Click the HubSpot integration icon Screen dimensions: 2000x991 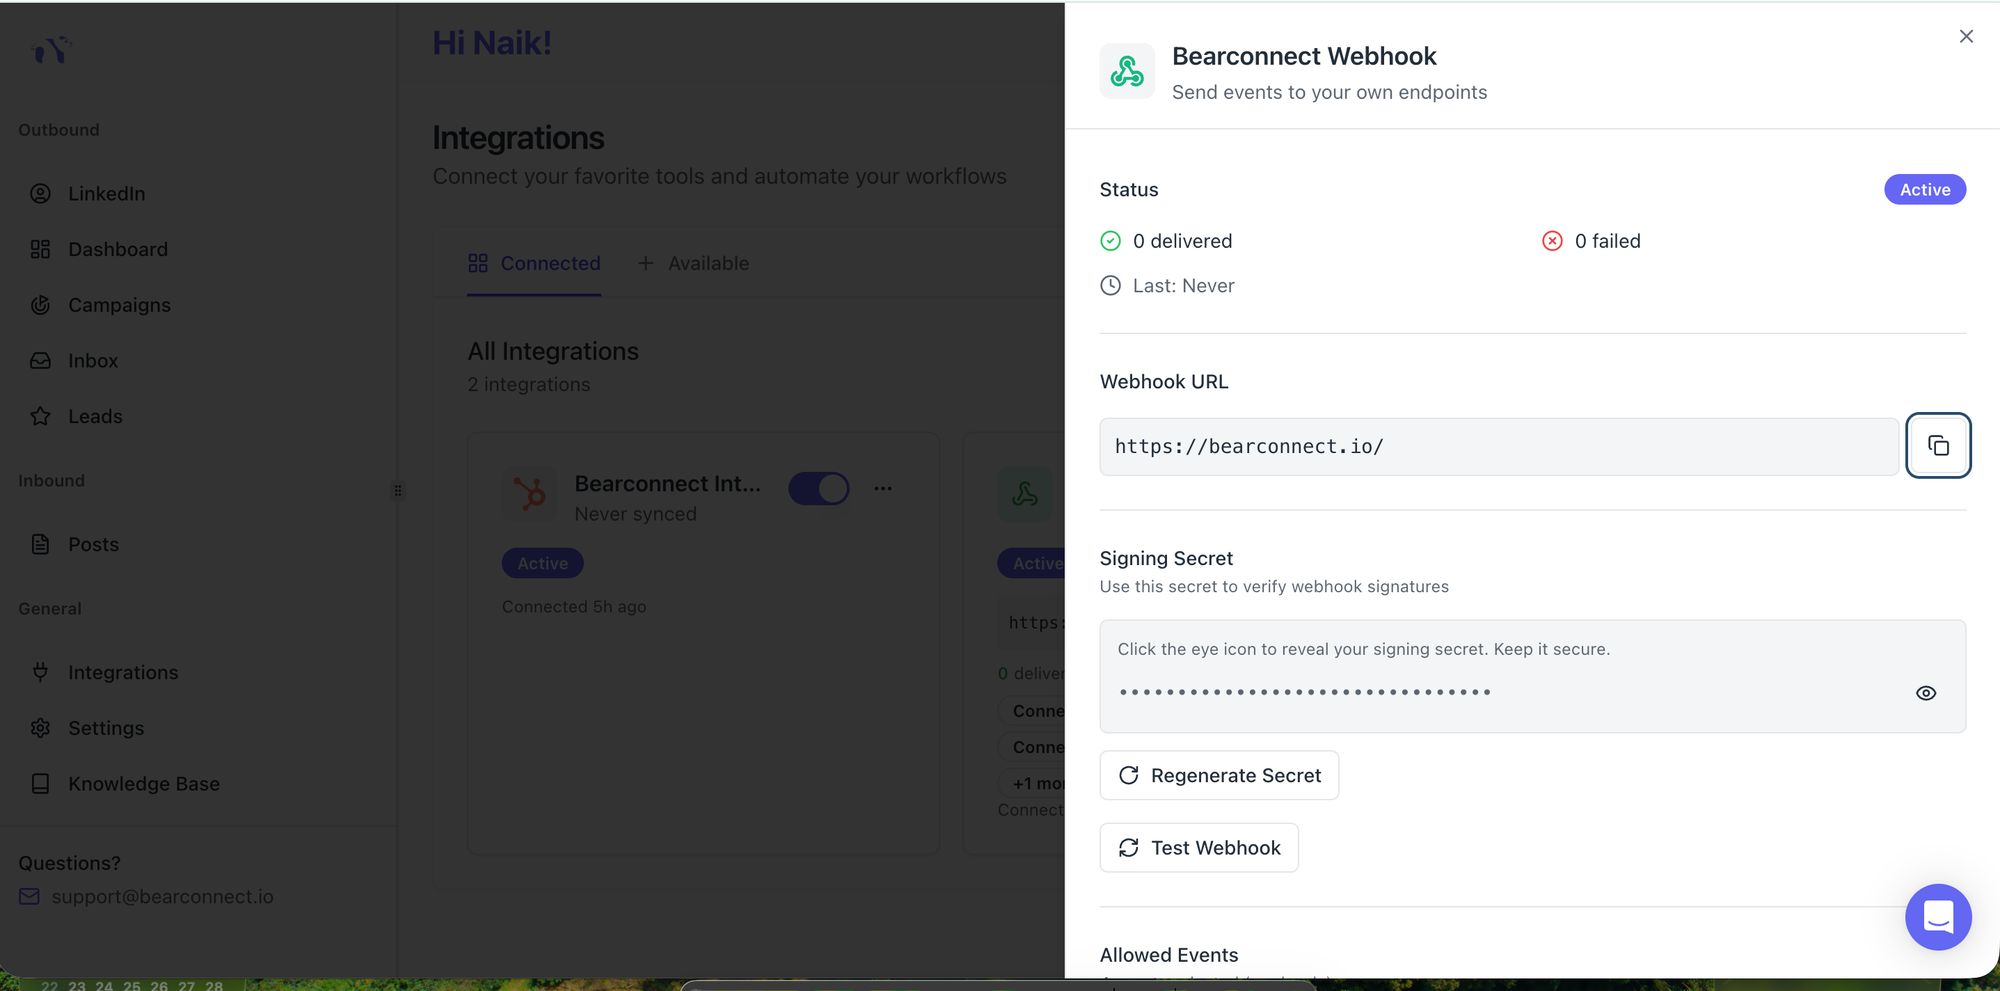coord(528,494)
